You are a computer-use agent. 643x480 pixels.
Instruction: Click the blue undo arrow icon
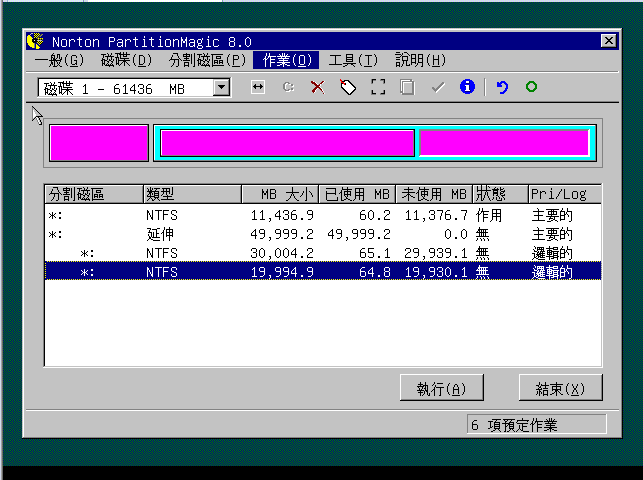[x=502, y=87]
